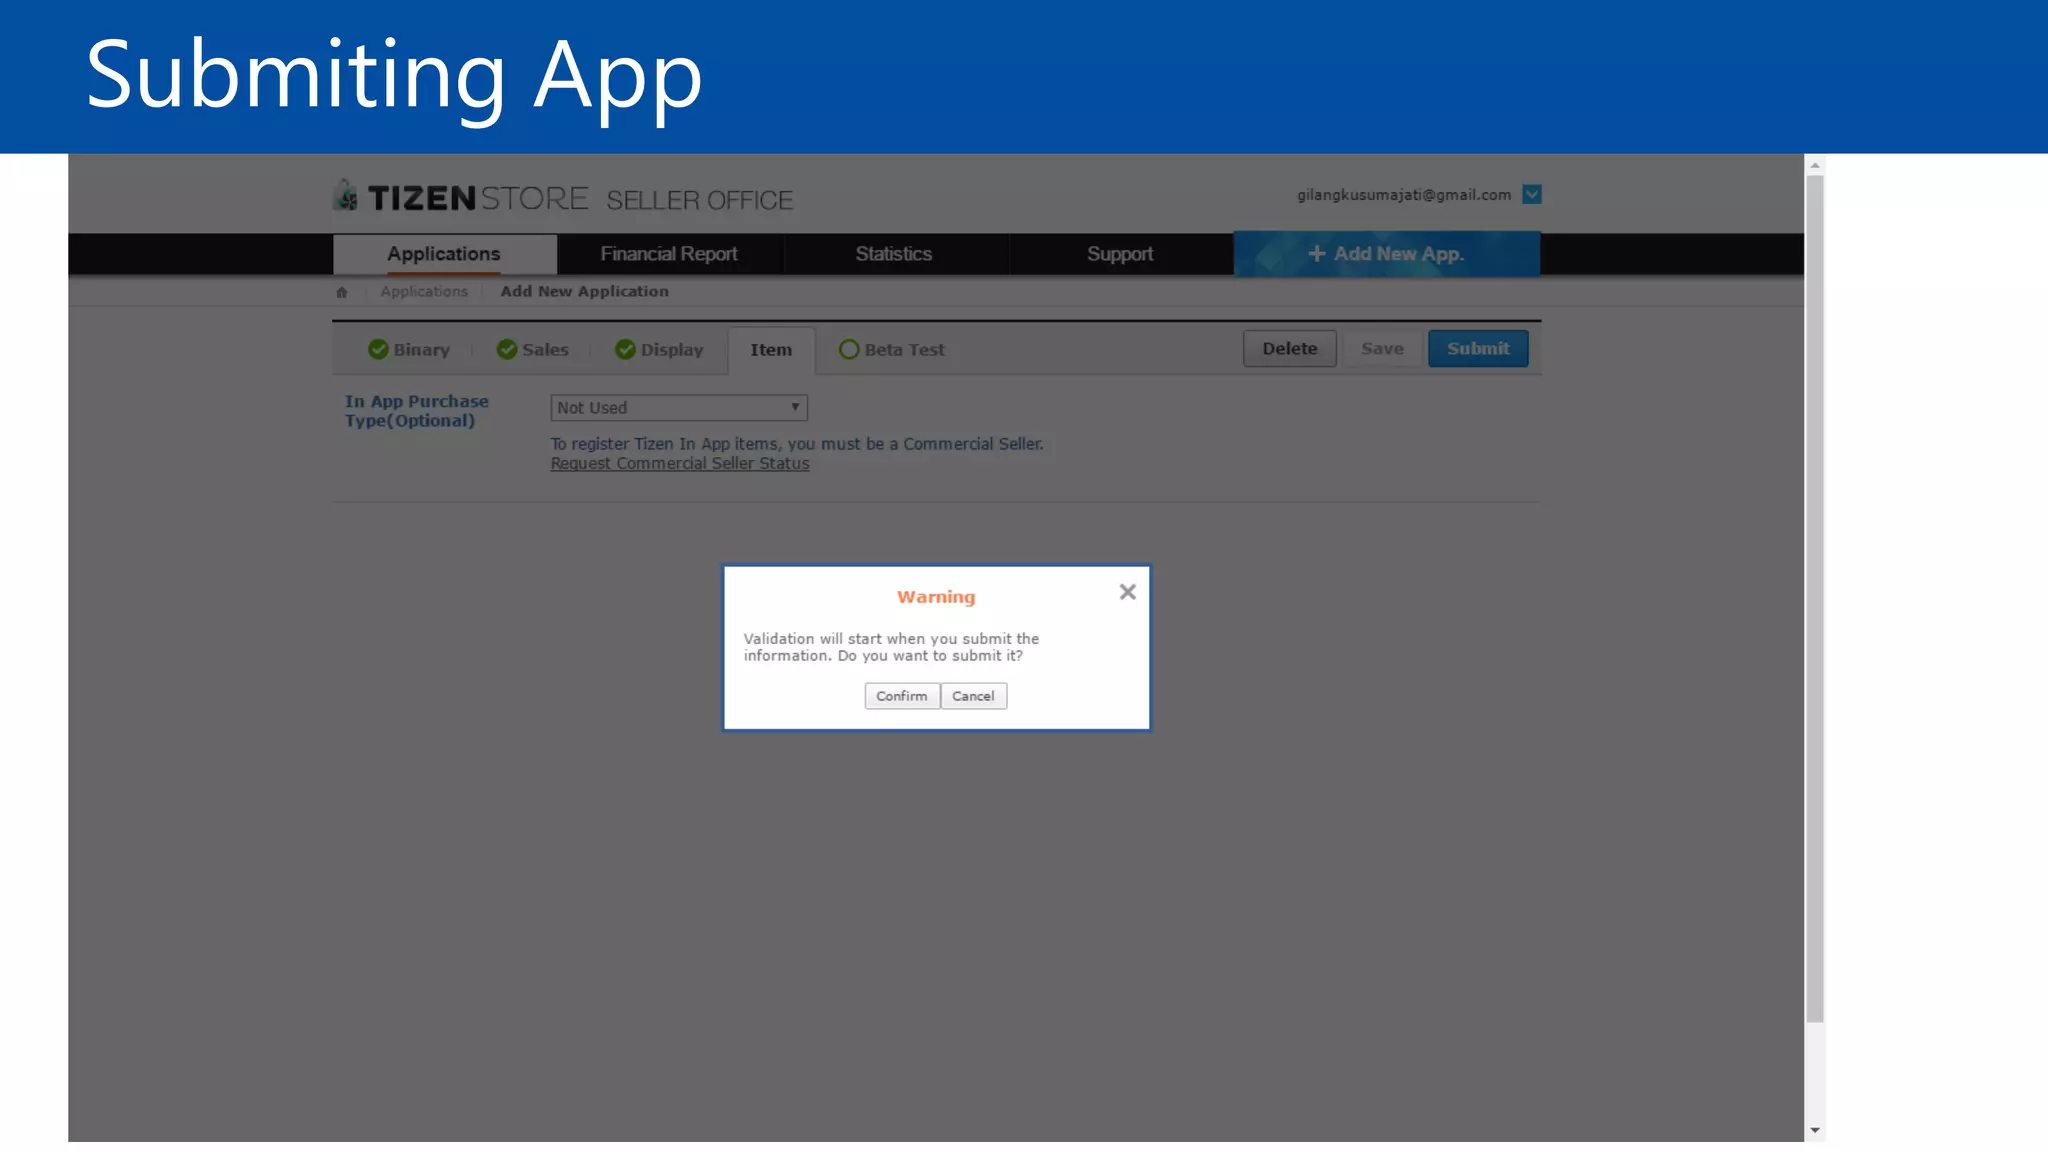This screenshot has width=2048, height=1152.
Task: Click the green check icon beside Binary
Action: pyautogui.click(x=378, y=349)
